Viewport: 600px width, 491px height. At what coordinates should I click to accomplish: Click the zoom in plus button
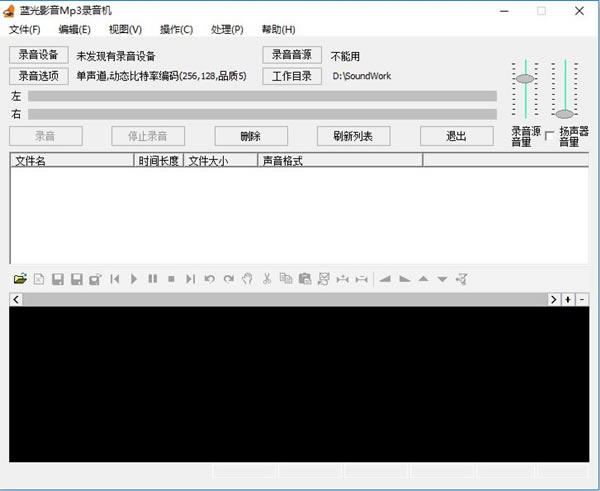568,299
